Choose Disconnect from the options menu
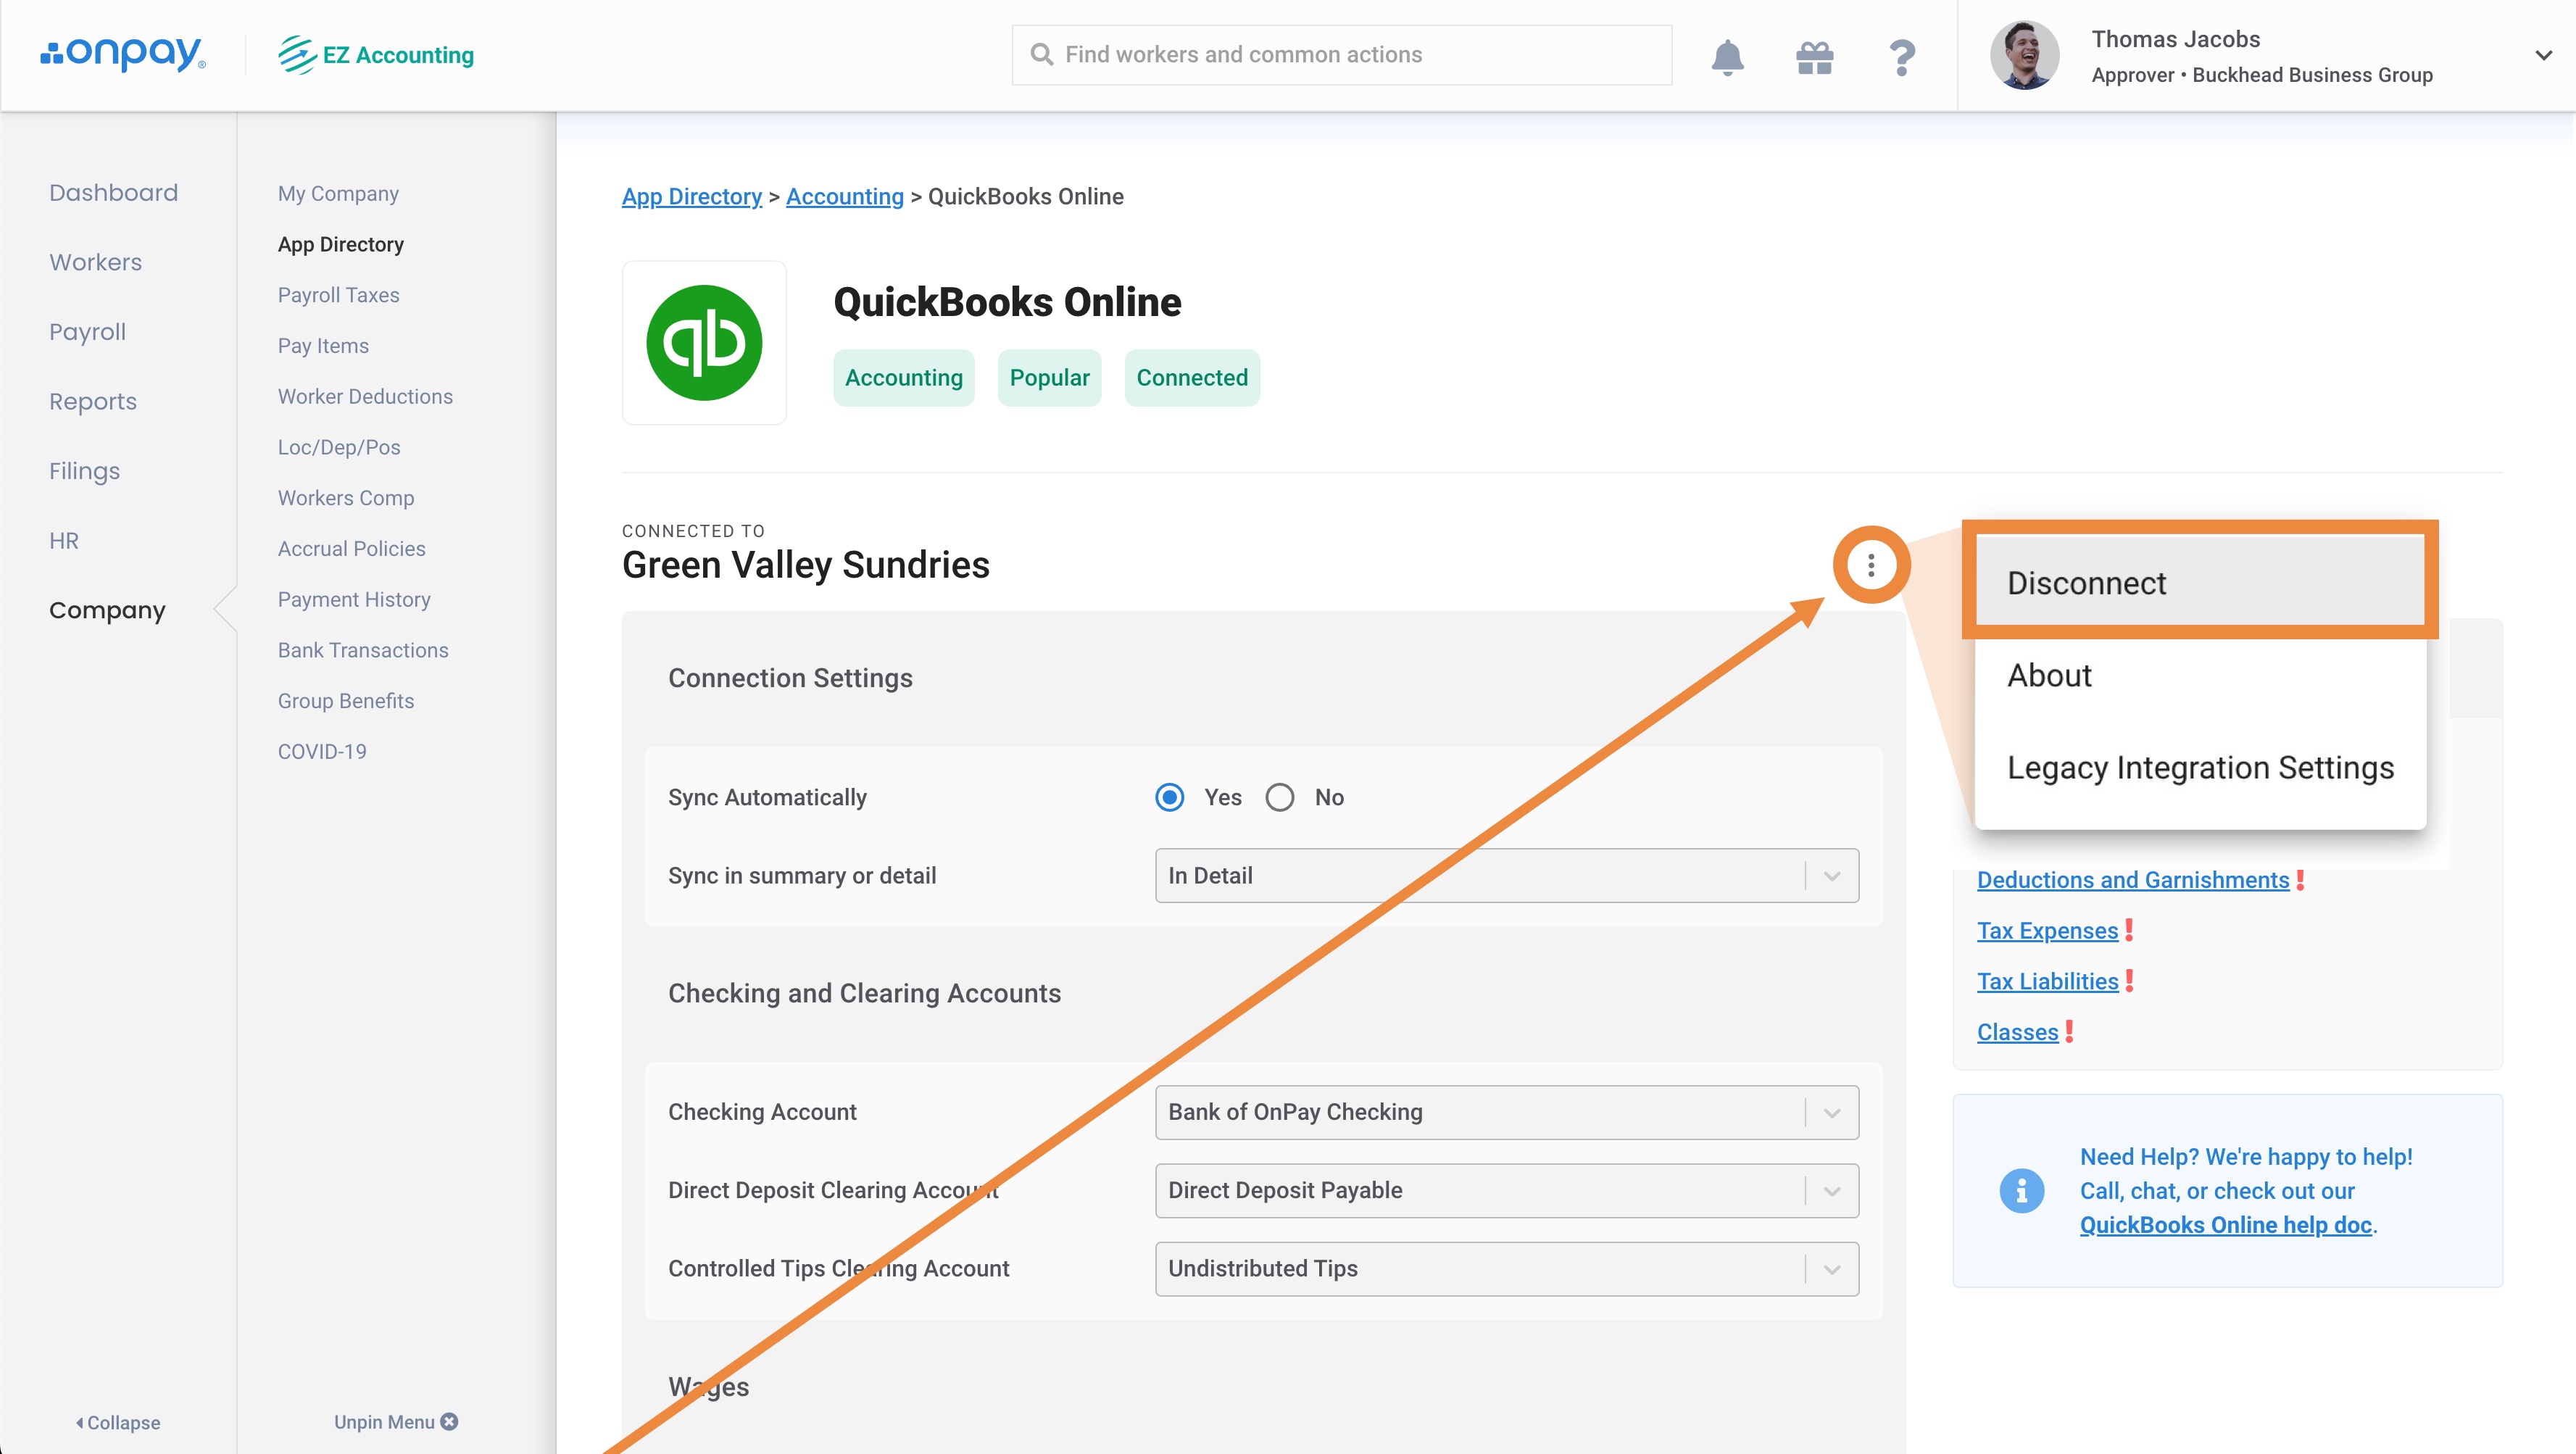Screen dimensions: 2576x1454 point(2200,583)
